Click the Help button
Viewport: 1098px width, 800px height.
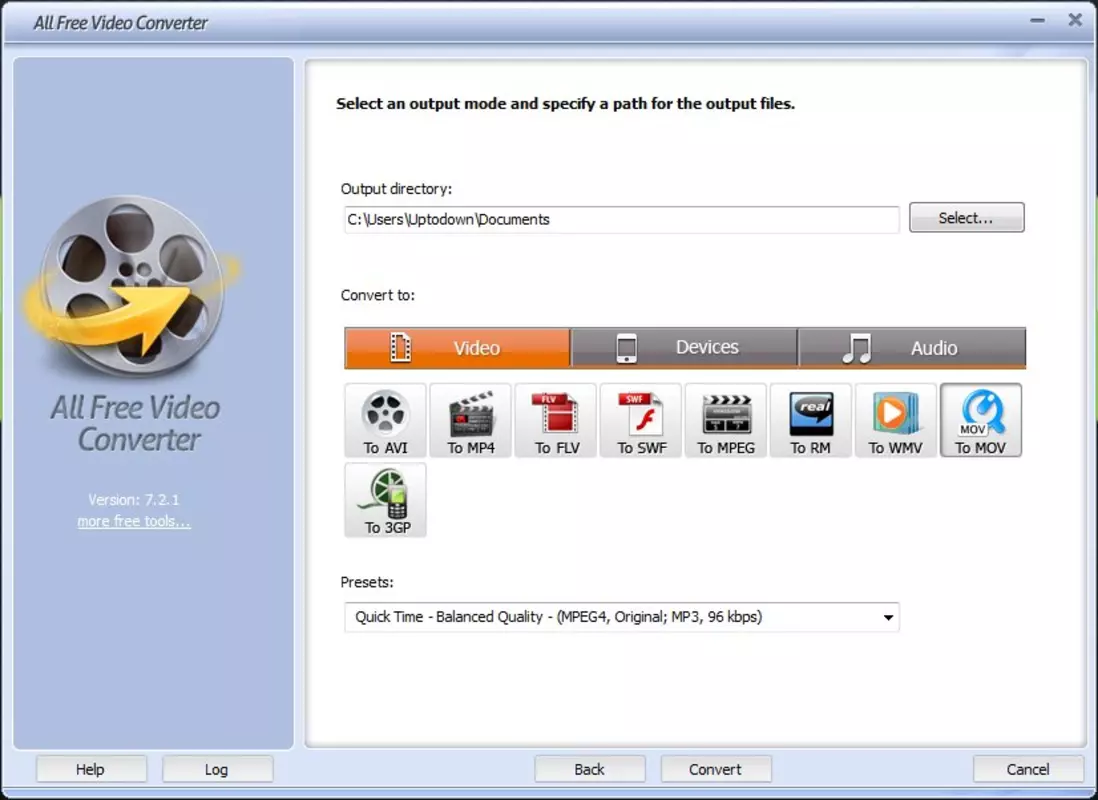click(x=91, y=769)
